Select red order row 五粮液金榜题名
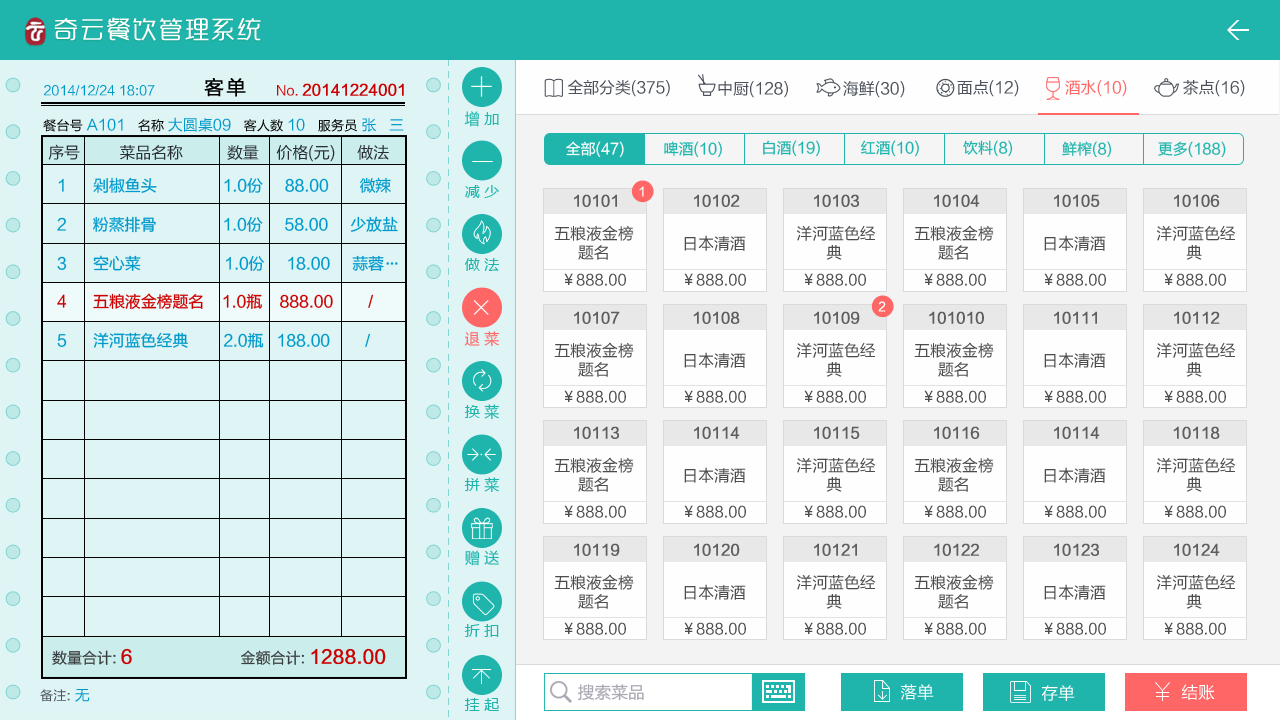The image size is (1280, 720). click(224, 302)
